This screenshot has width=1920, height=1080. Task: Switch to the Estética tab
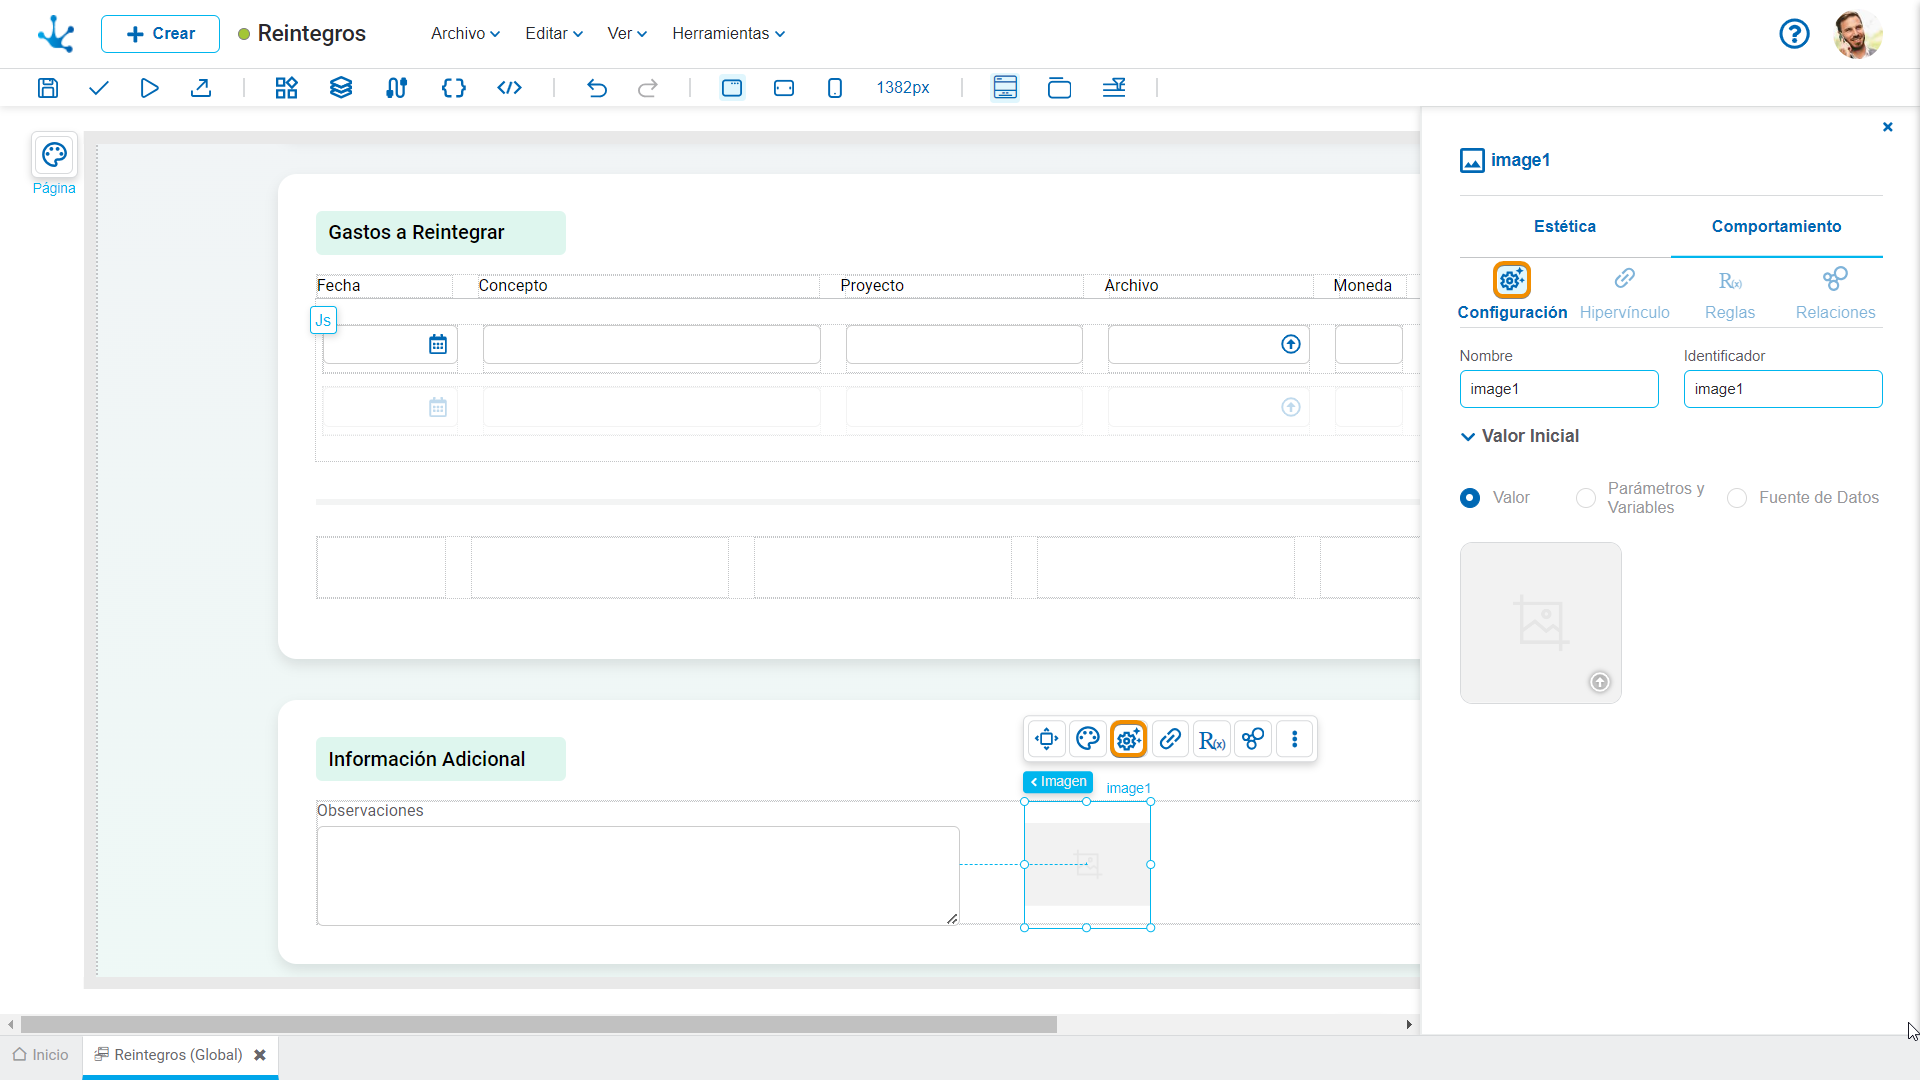1565,227
